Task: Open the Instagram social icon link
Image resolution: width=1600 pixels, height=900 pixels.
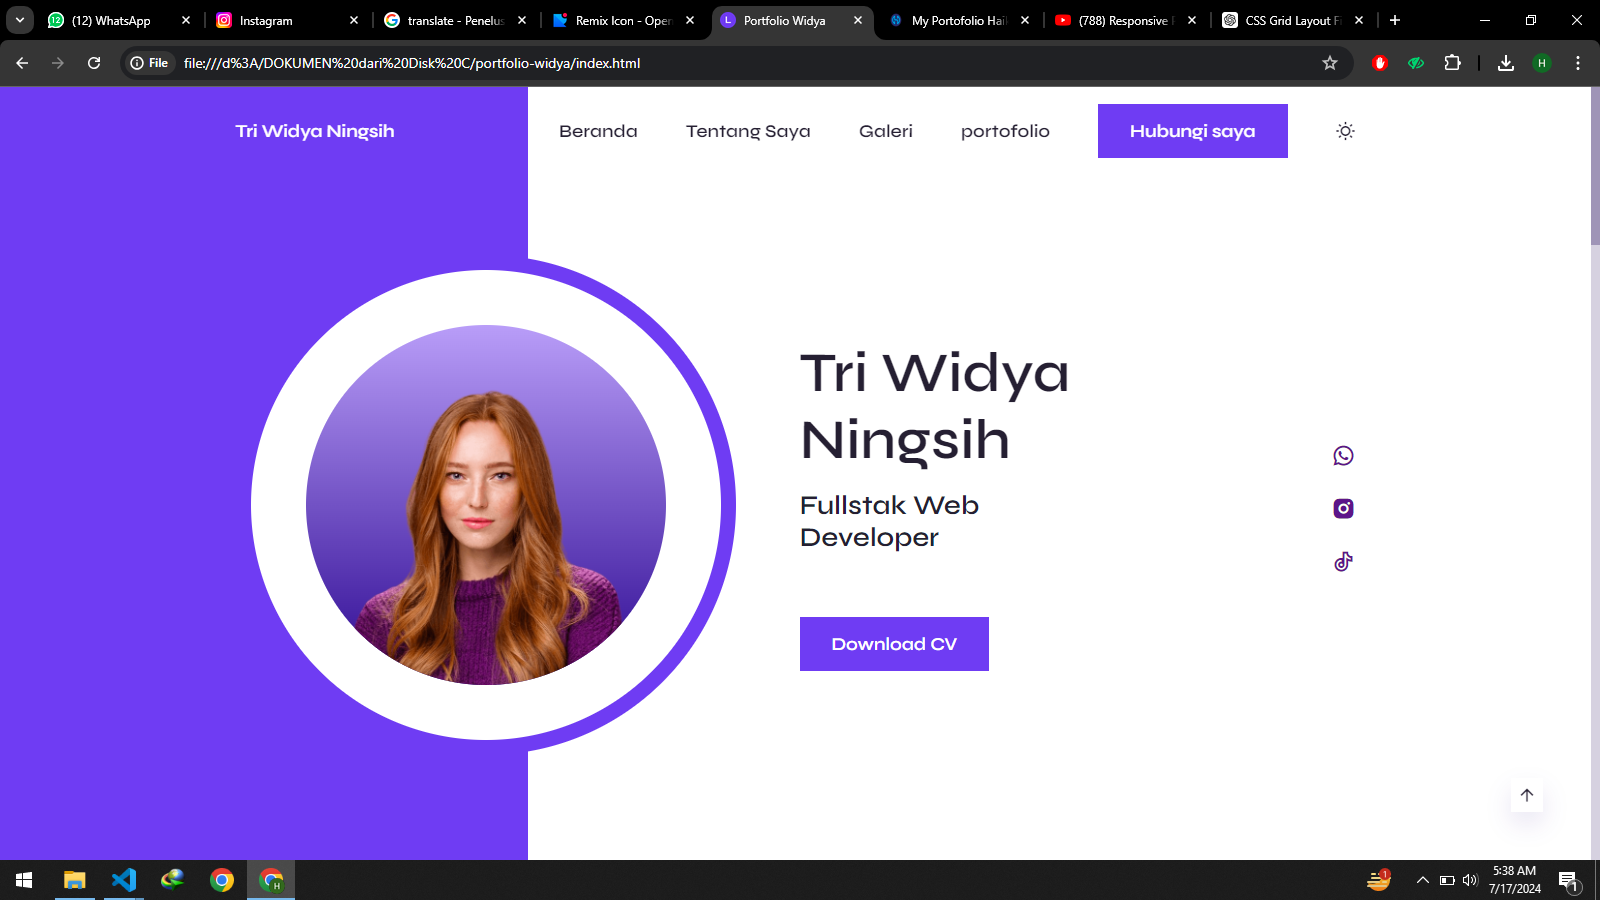Action: [x=1343, y=509]
